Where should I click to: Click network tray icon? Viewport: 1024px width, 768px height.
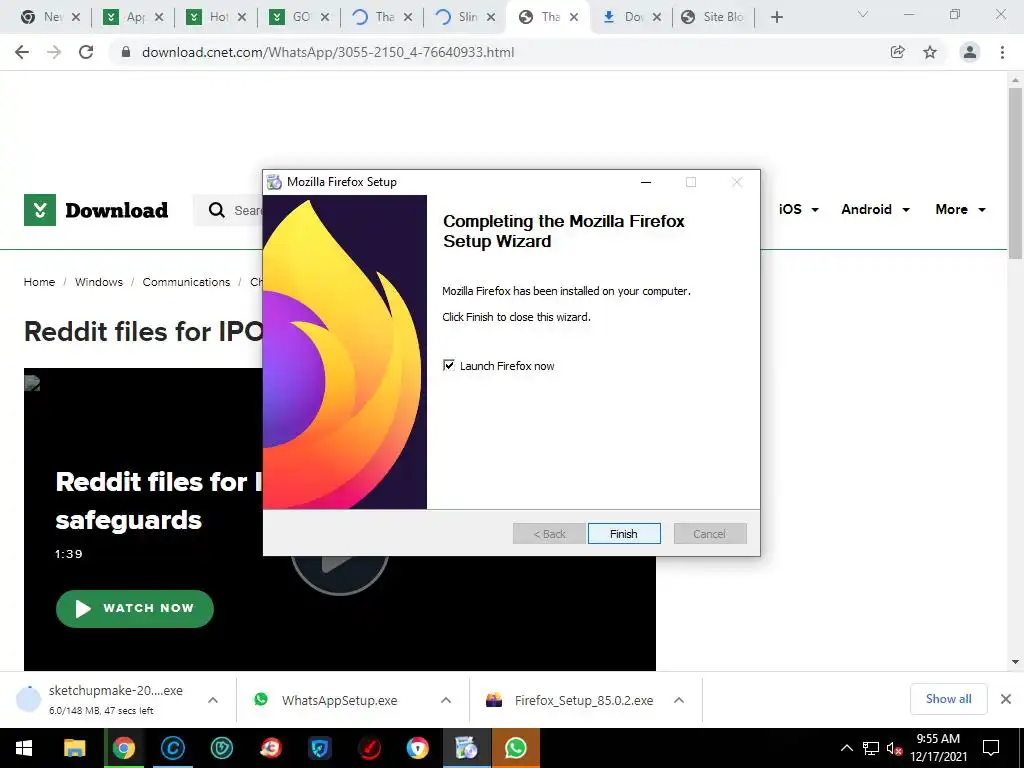tap(871, 748)
